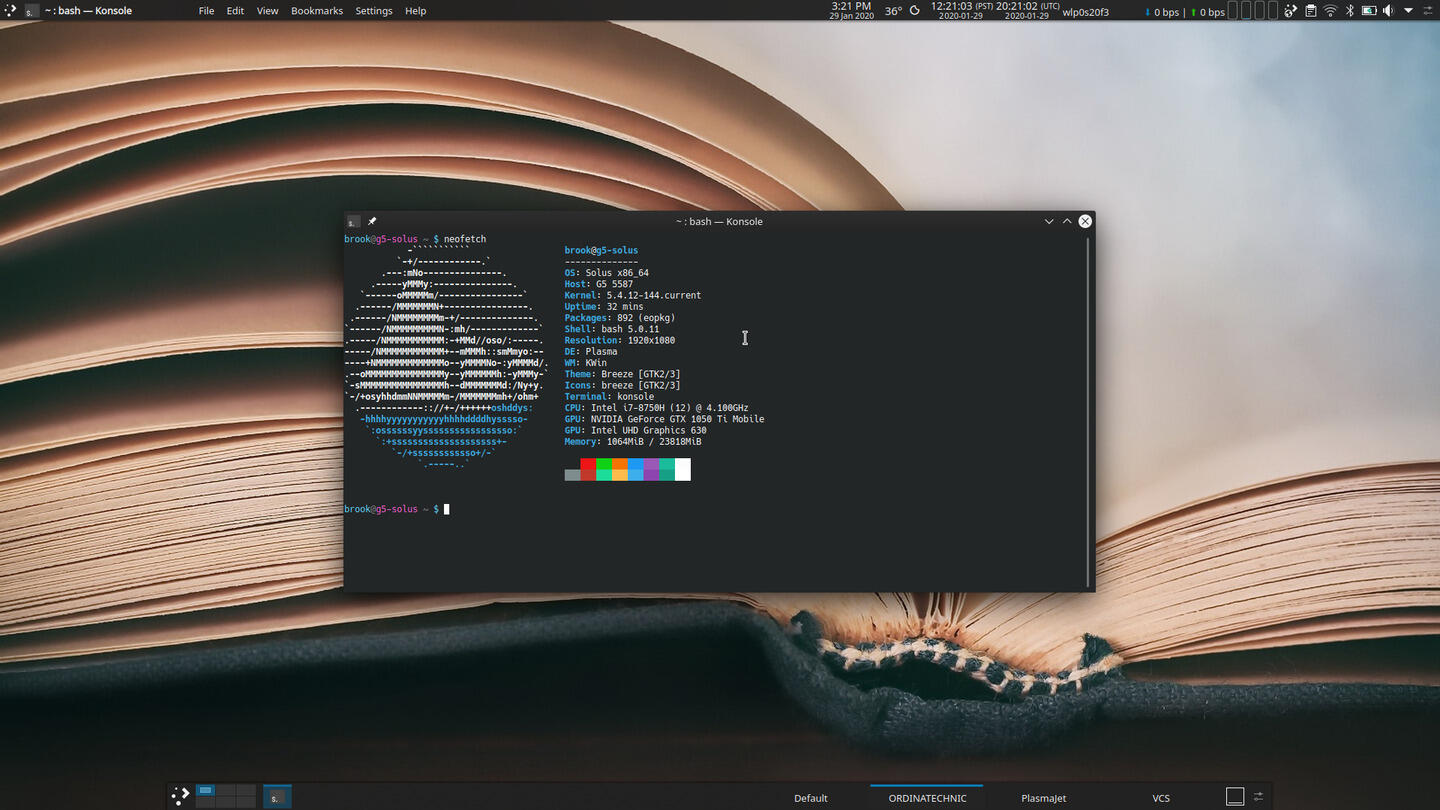Click the NVIDIA GeForce GTX 1050 Ti line
Viewport: 1440px width, 810px height.
pyautogui.click(x=664, y=419)
